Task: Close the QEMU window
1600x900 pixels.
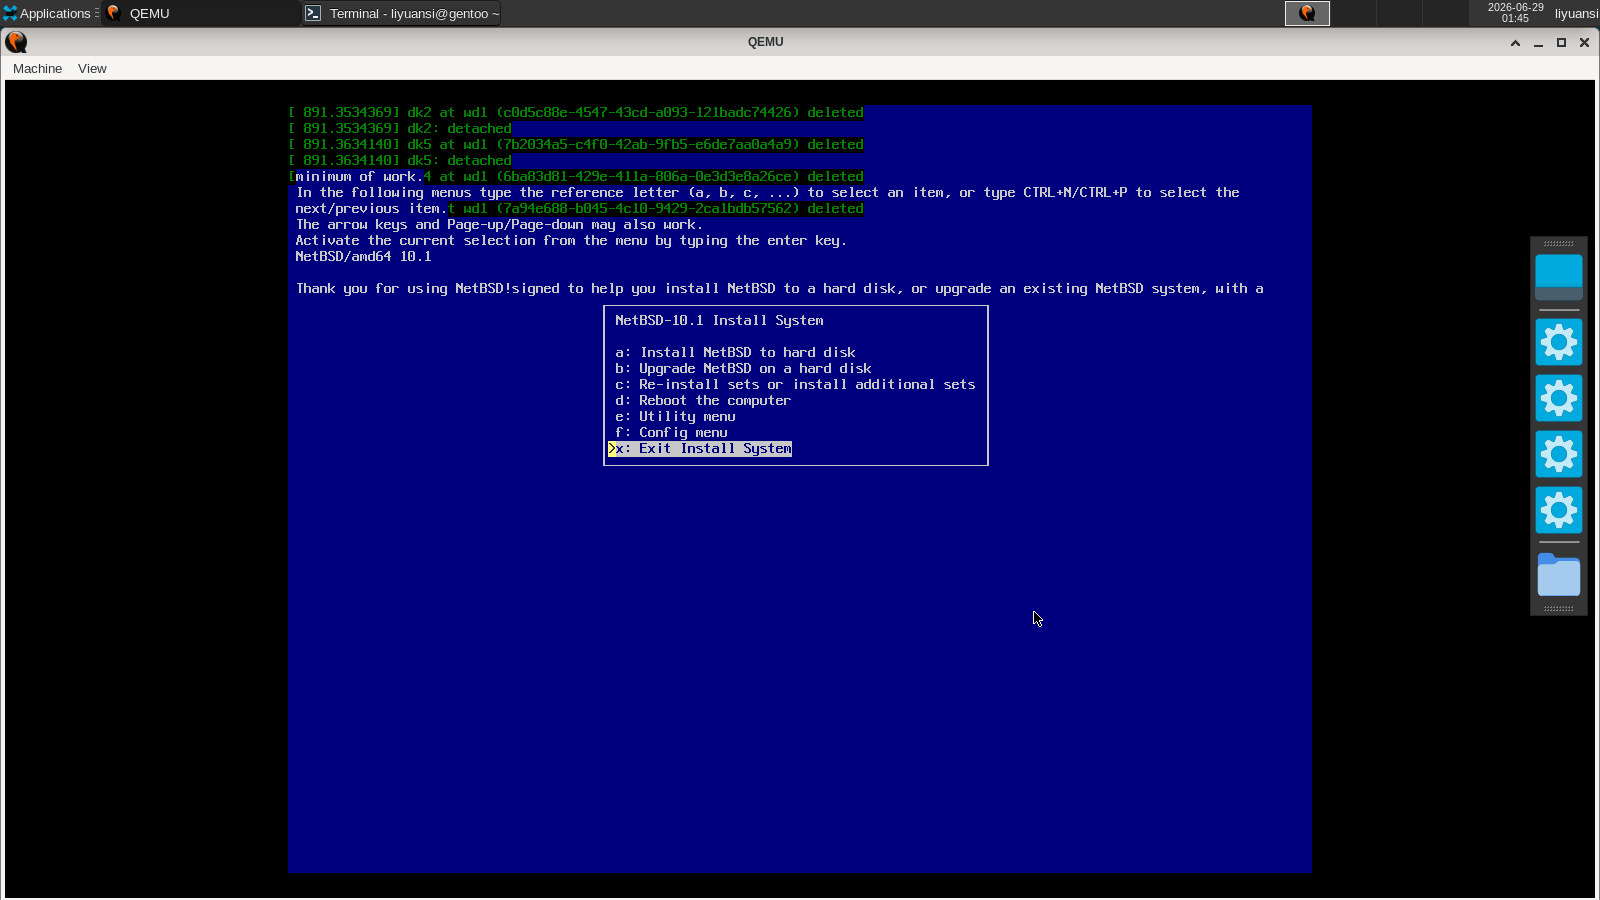Action: (1584, 42)
